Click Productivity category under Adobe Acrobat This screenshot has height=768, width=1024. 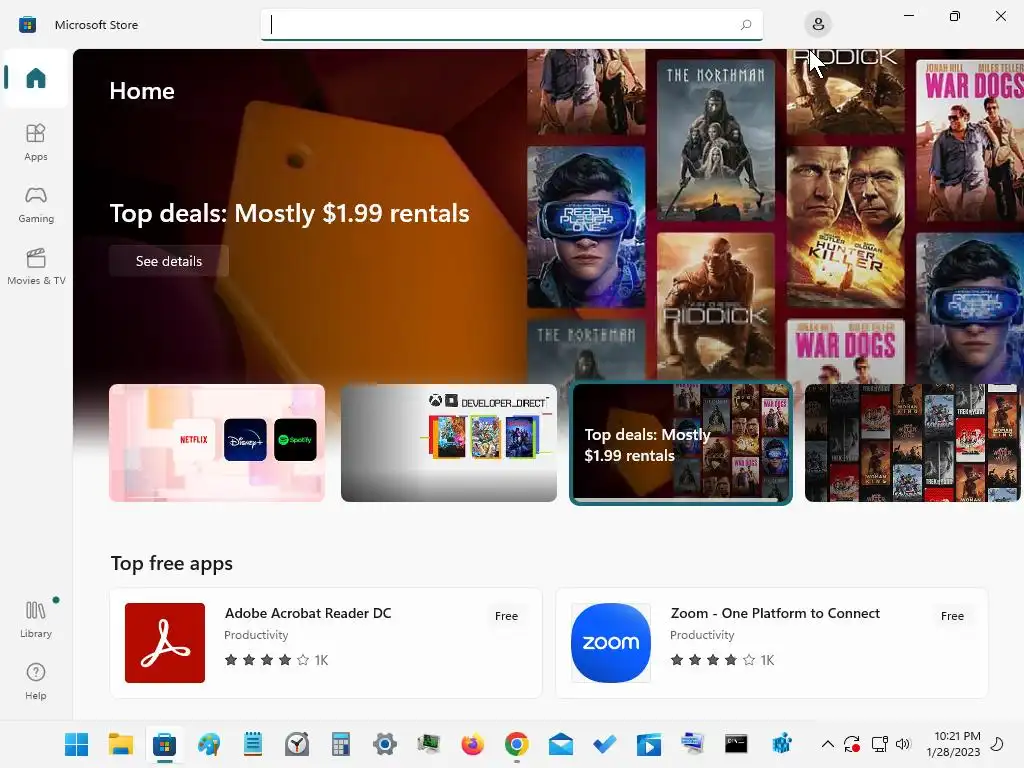tap(256, 635)
